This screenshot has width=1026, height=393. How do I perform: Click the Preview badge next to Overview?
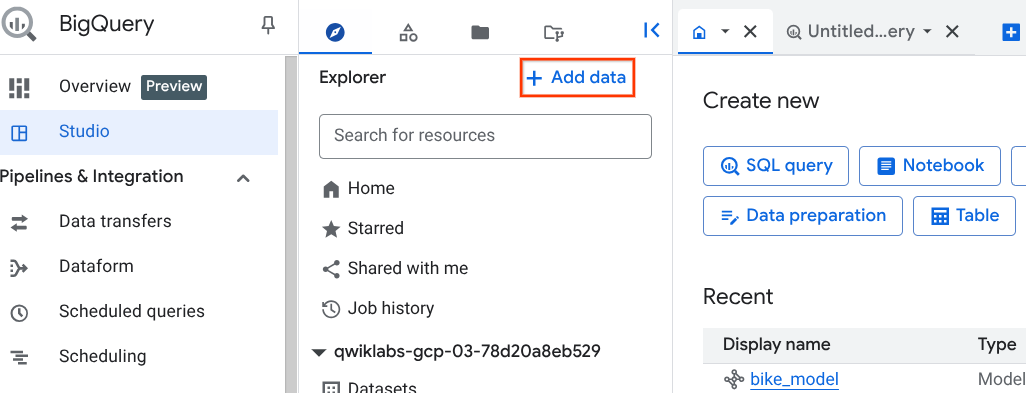174,87
